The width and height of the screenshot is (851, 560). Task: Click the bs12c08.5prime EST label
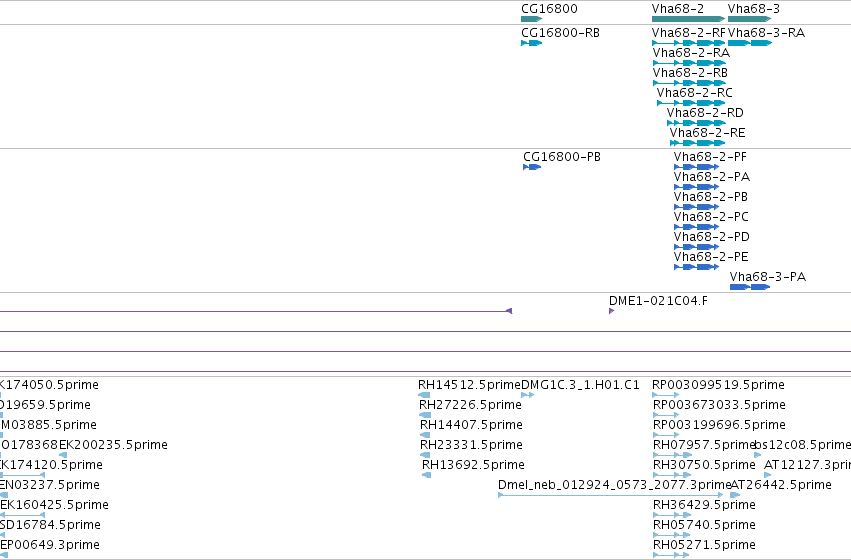[x=803, y=445]
